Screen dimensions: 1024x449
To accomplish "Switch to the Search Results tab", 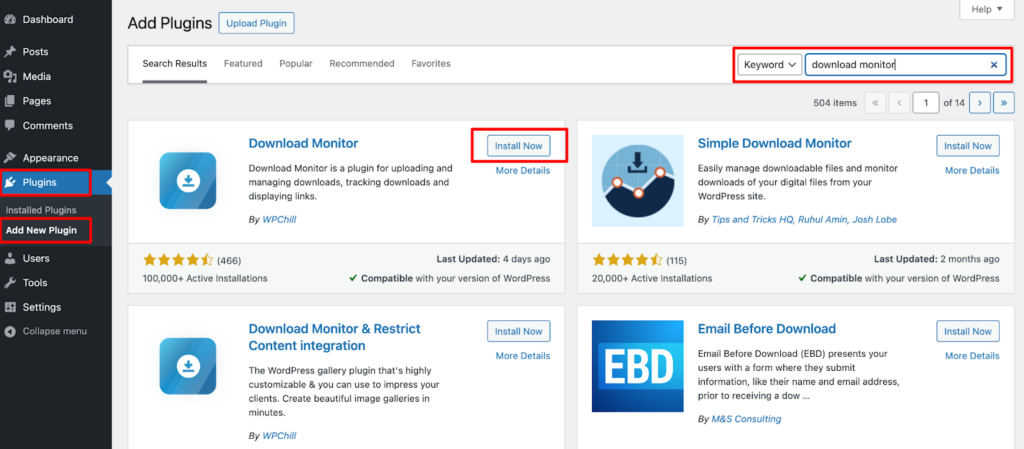I will click(175, 63).
